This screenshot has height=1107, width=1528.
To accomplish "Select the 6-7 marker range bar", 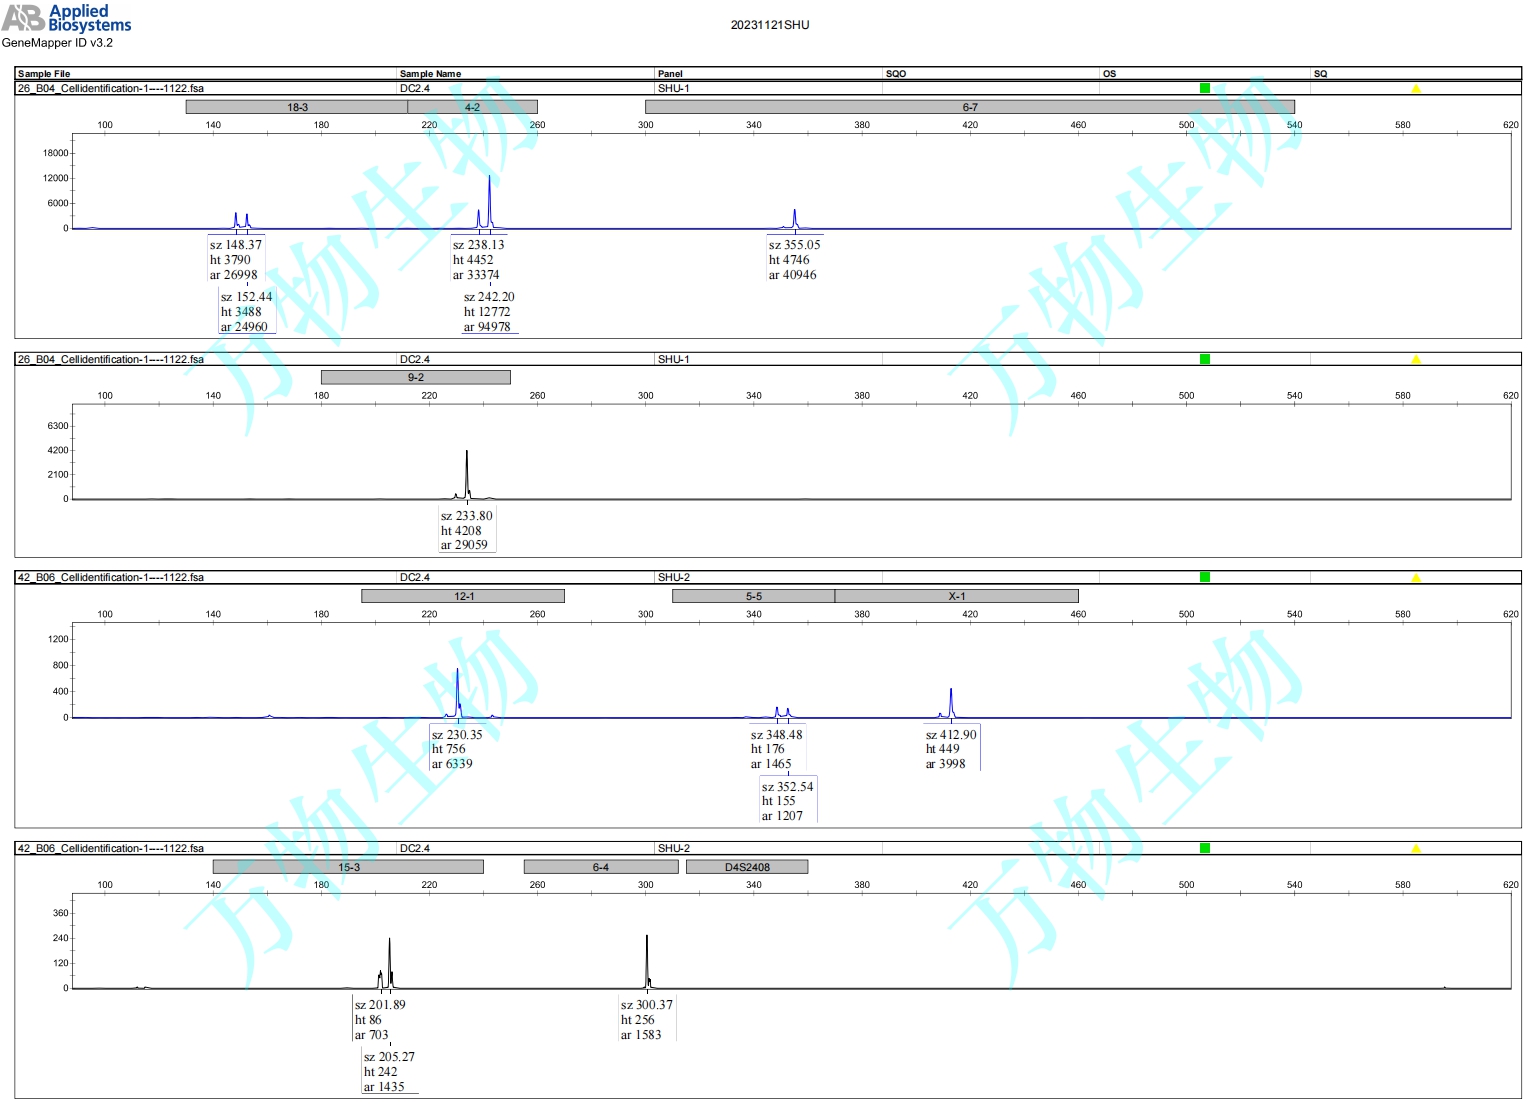I will click(969, 107).
